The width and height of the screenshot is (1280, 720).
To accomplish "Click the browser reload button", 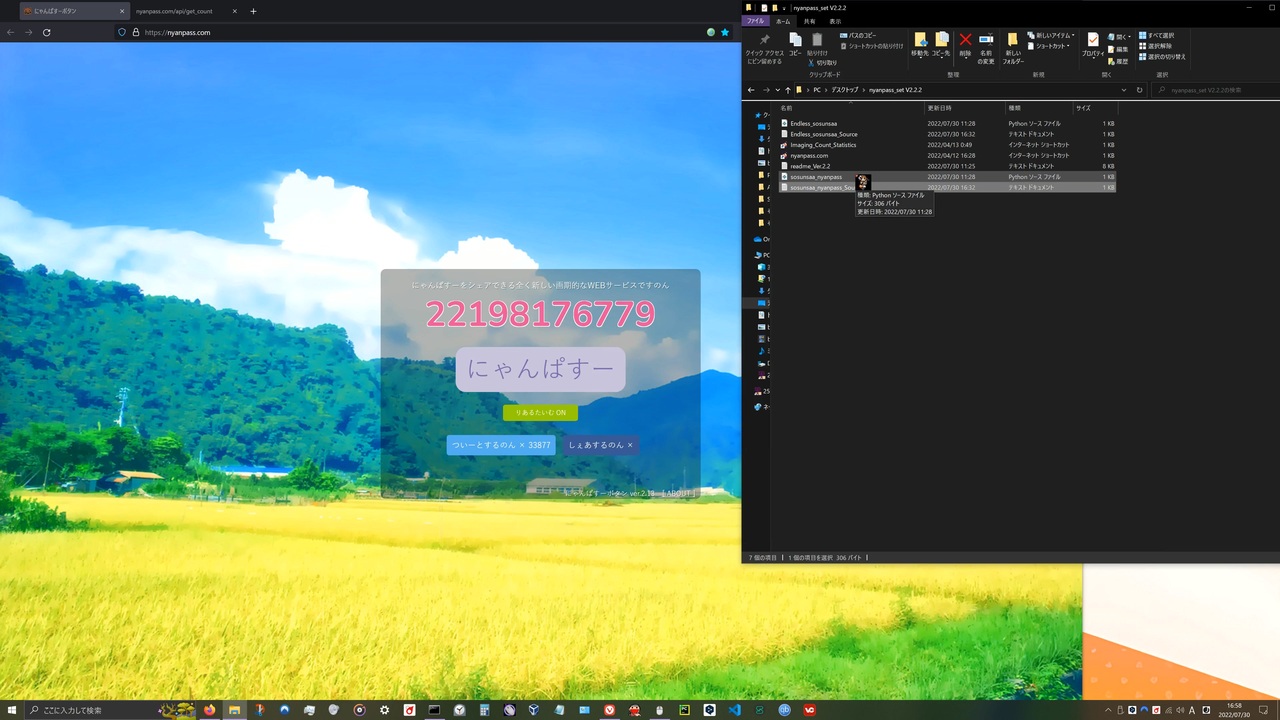I will coord(46,32).
